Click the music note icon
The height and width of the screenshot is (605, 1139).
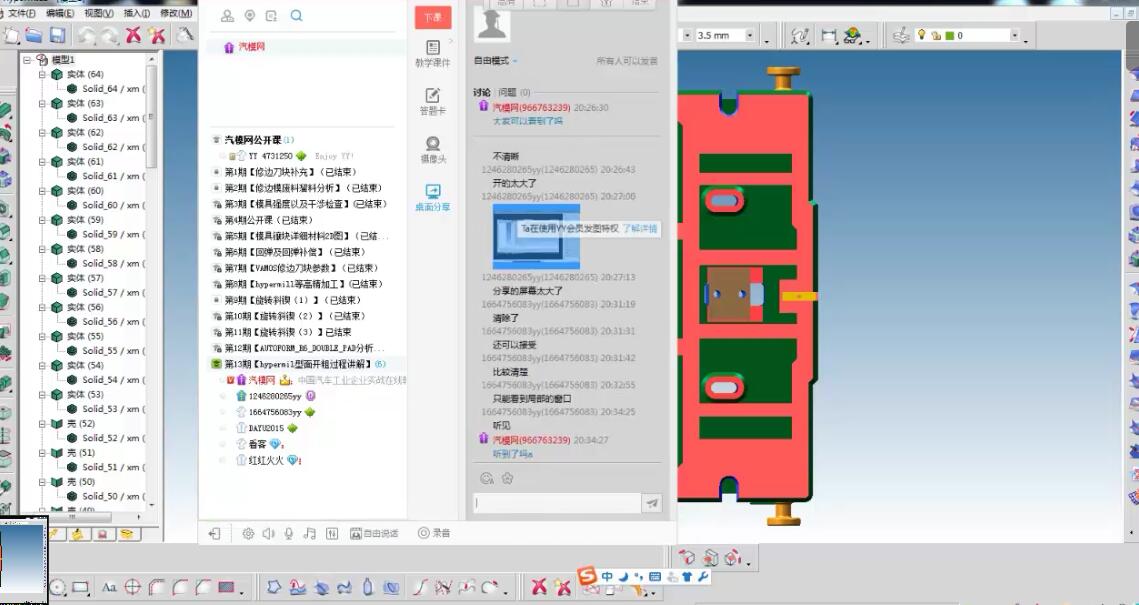pyautogui.click(x=310, y=534)
